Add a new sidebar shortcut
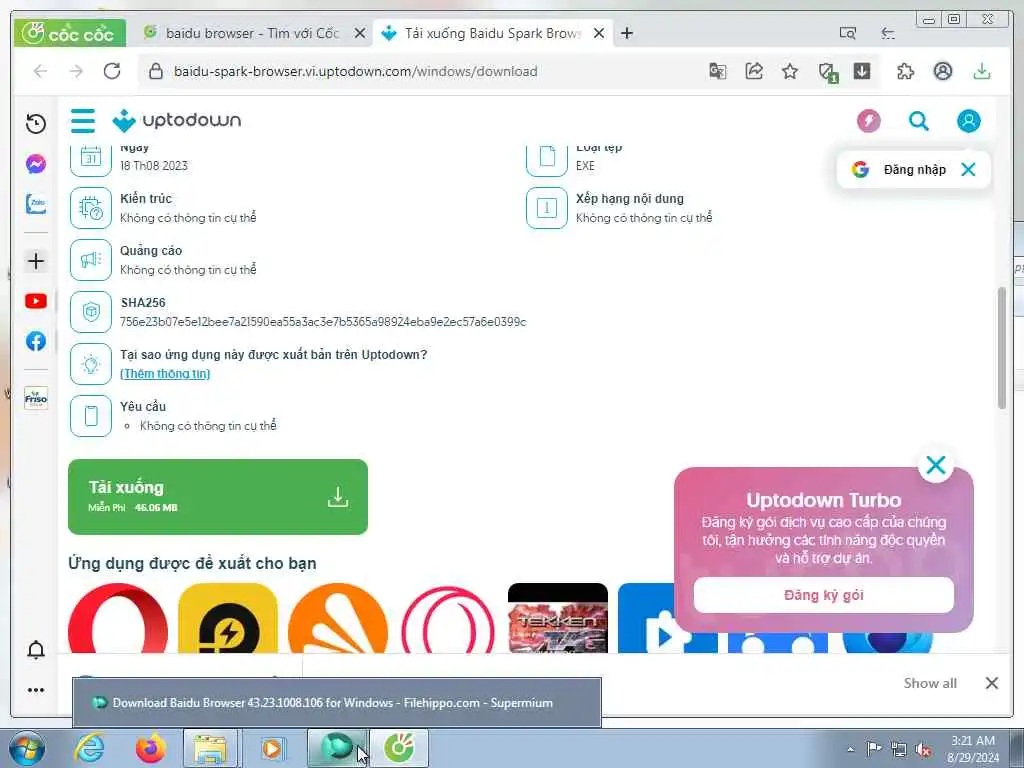1024x768 pixels. coord(36,261)
